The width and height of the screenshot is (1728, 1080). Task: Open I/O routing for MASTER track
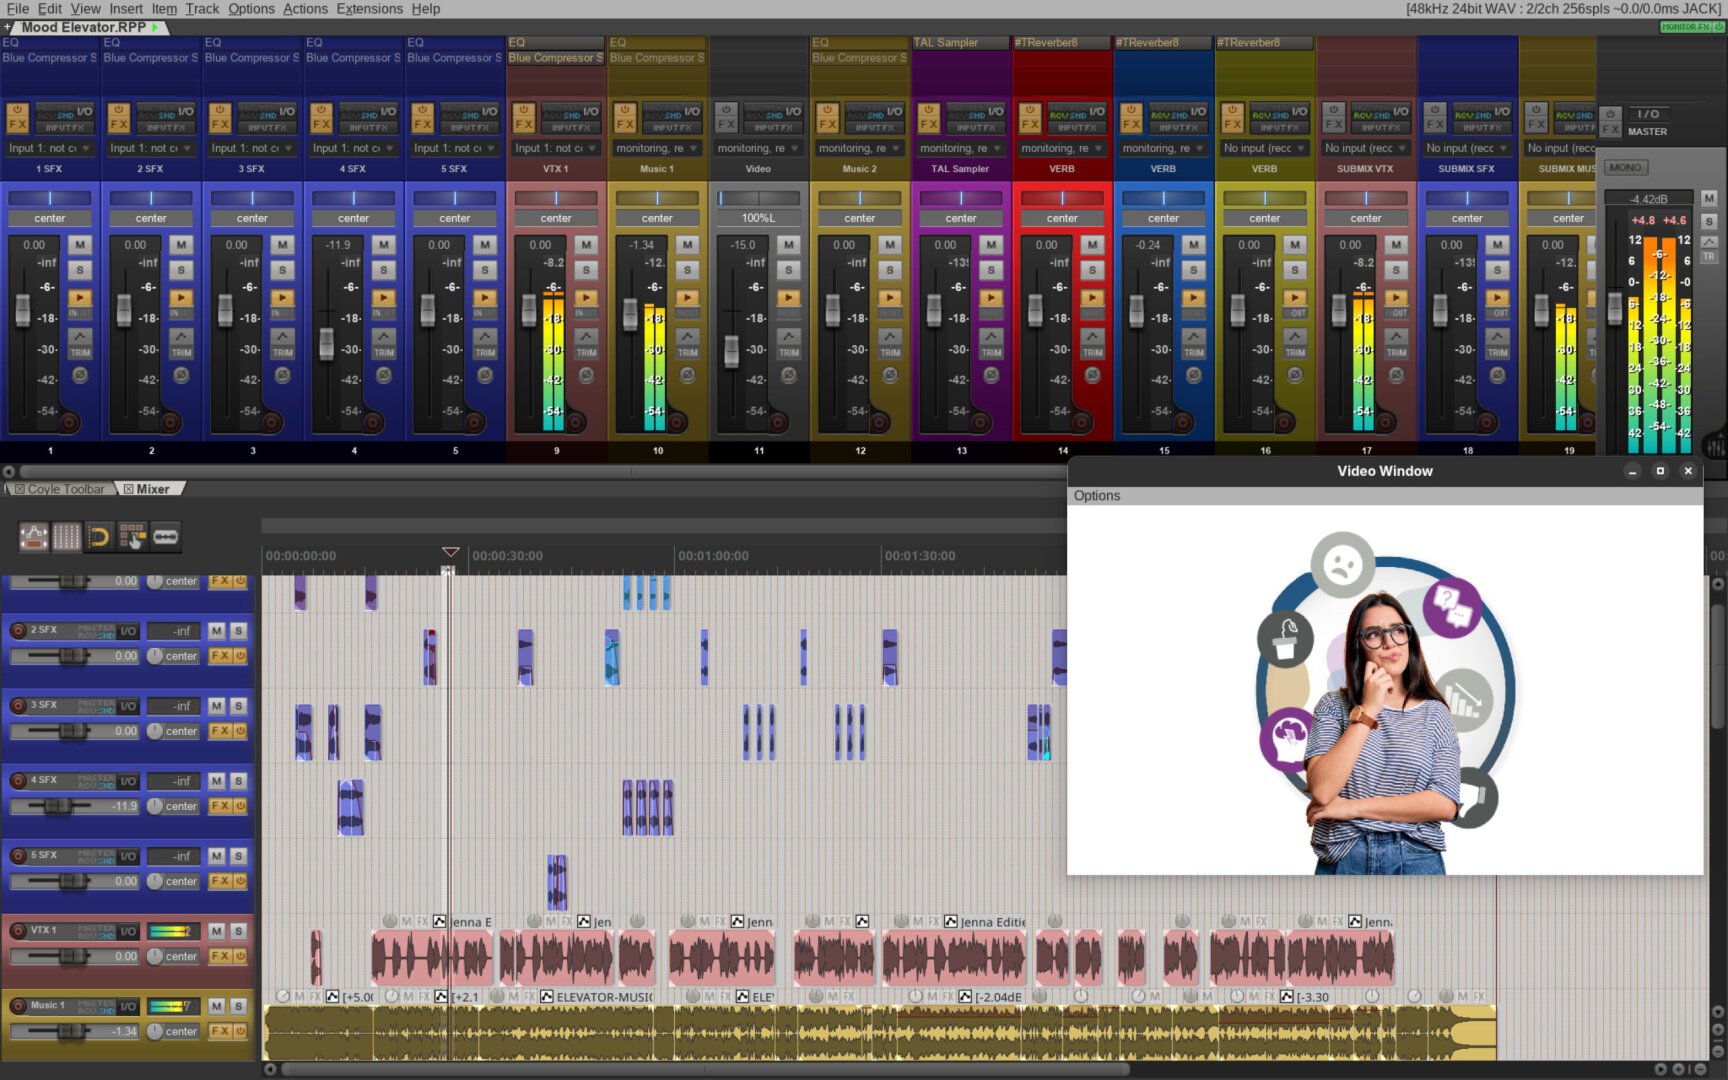click(1647, 114)
